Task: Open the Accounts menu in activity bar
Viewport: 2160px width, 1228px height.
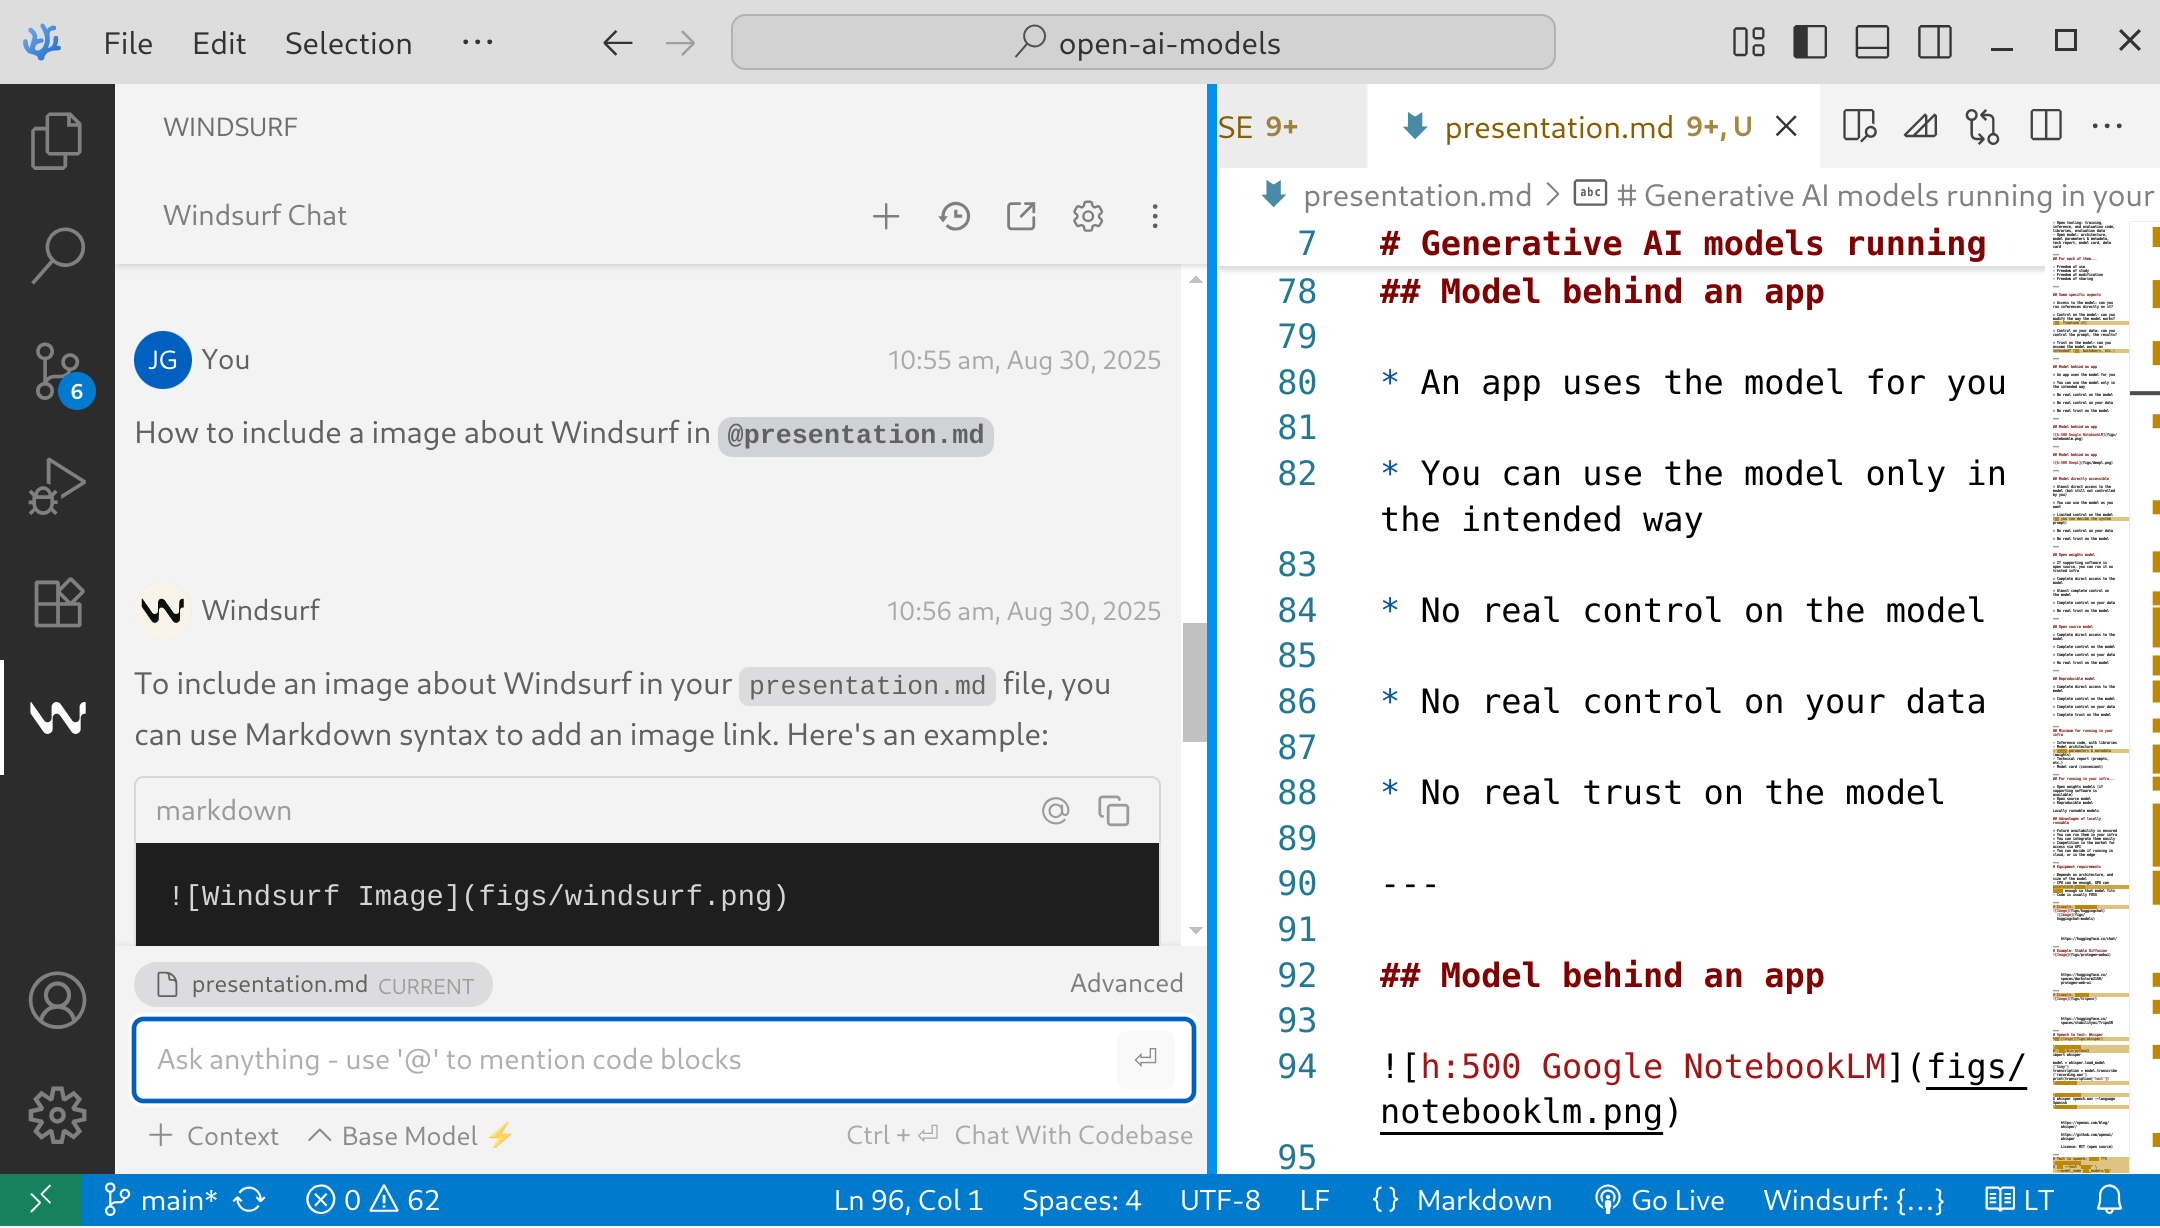Action: (x=57, y=1000)
